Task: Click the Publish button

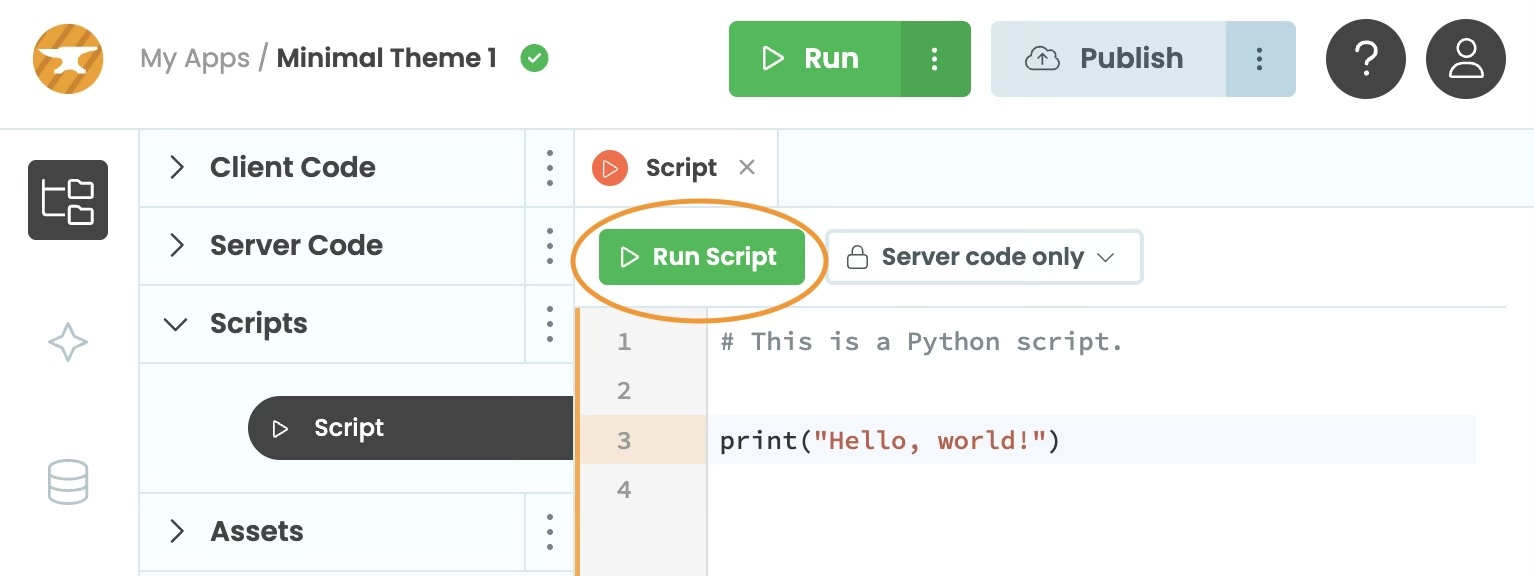Action: [1108, 59]
